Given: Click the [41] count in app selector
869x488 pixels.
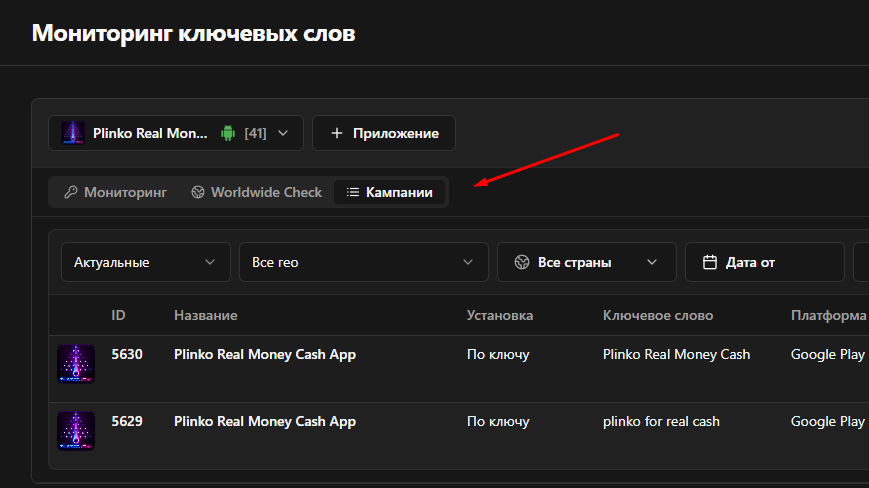Looking at the screenshot, I should pos(255,133).
